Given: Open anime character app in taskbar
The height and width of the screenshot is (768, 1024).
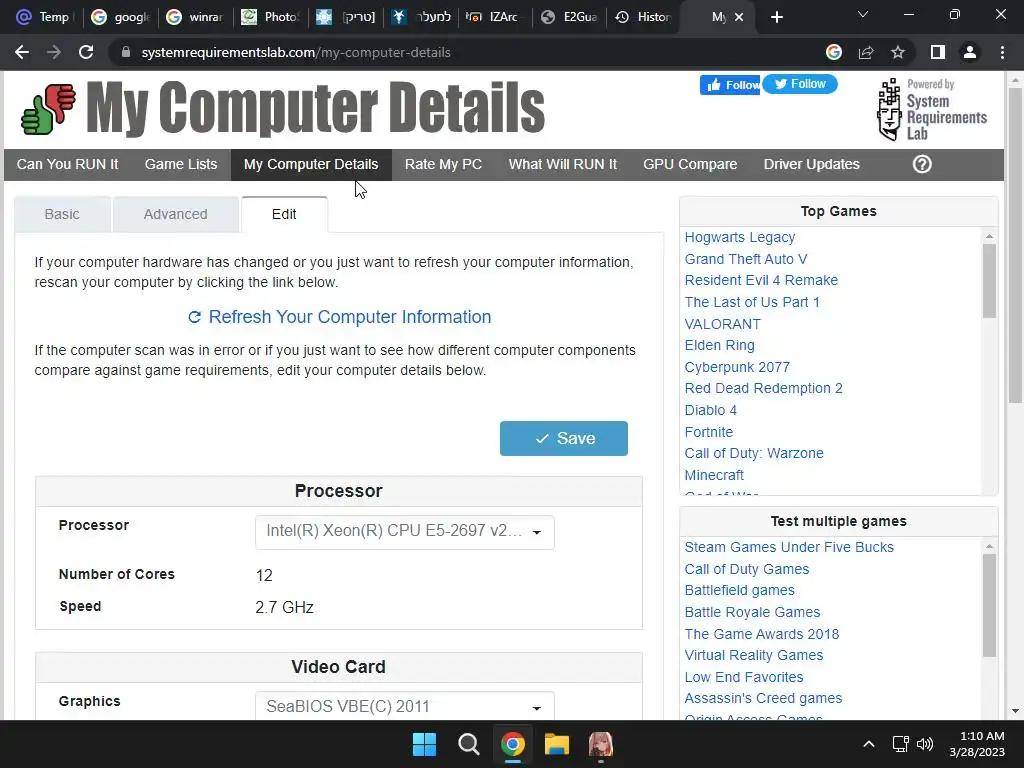Looking at the screenshot, I should [x=601, y=744].
